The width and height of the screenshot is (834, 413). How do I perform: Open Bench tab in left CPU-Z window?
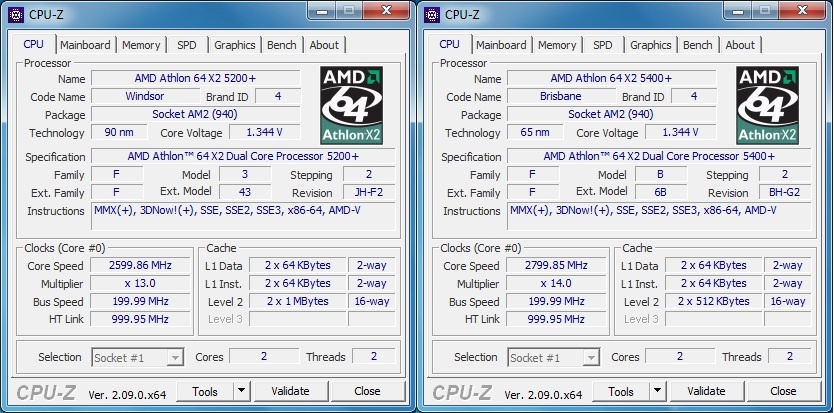click(x=282, y=45)
